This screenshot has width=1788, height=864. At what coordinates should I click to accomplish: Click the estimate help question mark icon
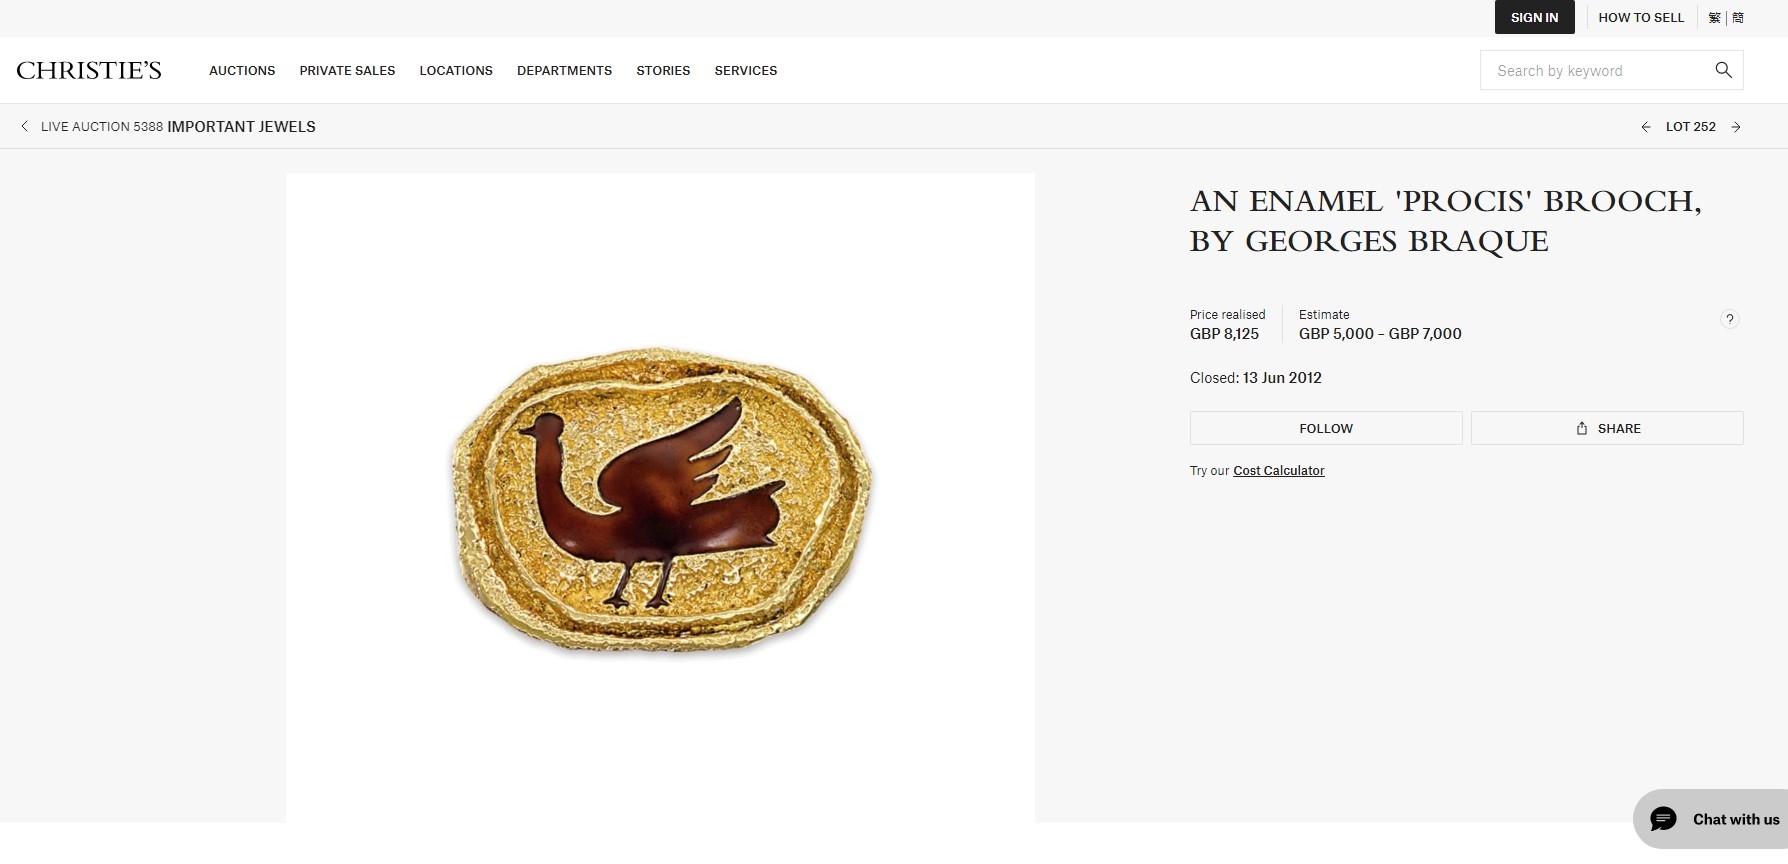1730,319
